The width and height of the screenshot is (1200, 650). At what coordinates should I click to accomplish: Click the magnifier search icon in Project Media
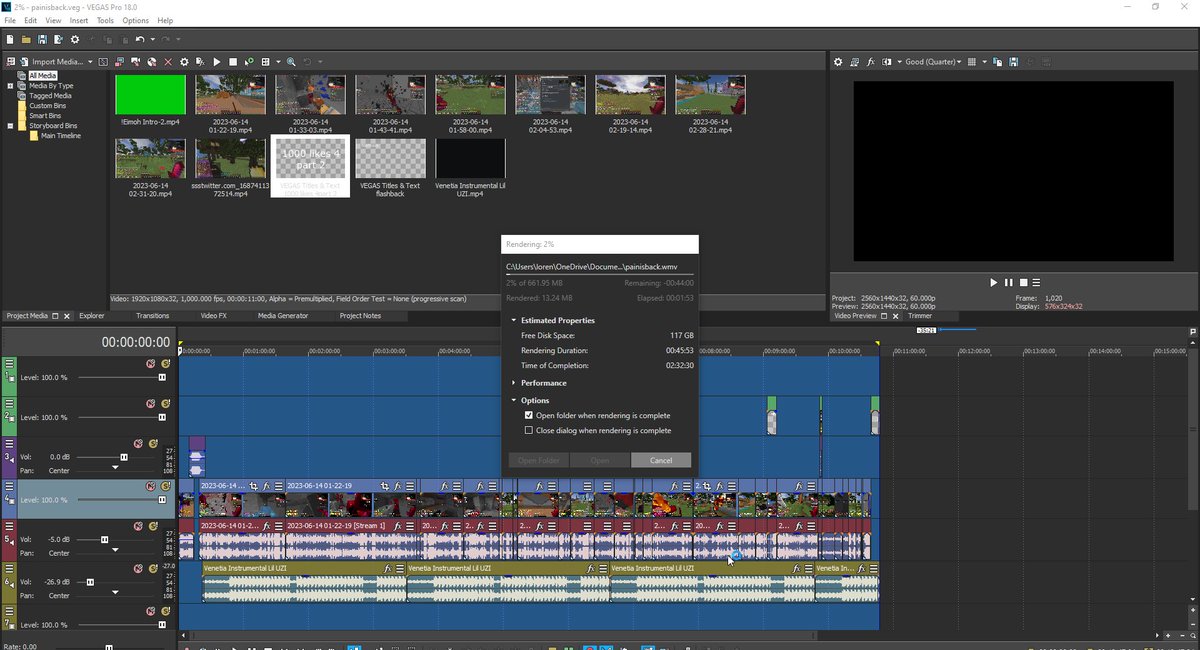(x=291, y=62)
